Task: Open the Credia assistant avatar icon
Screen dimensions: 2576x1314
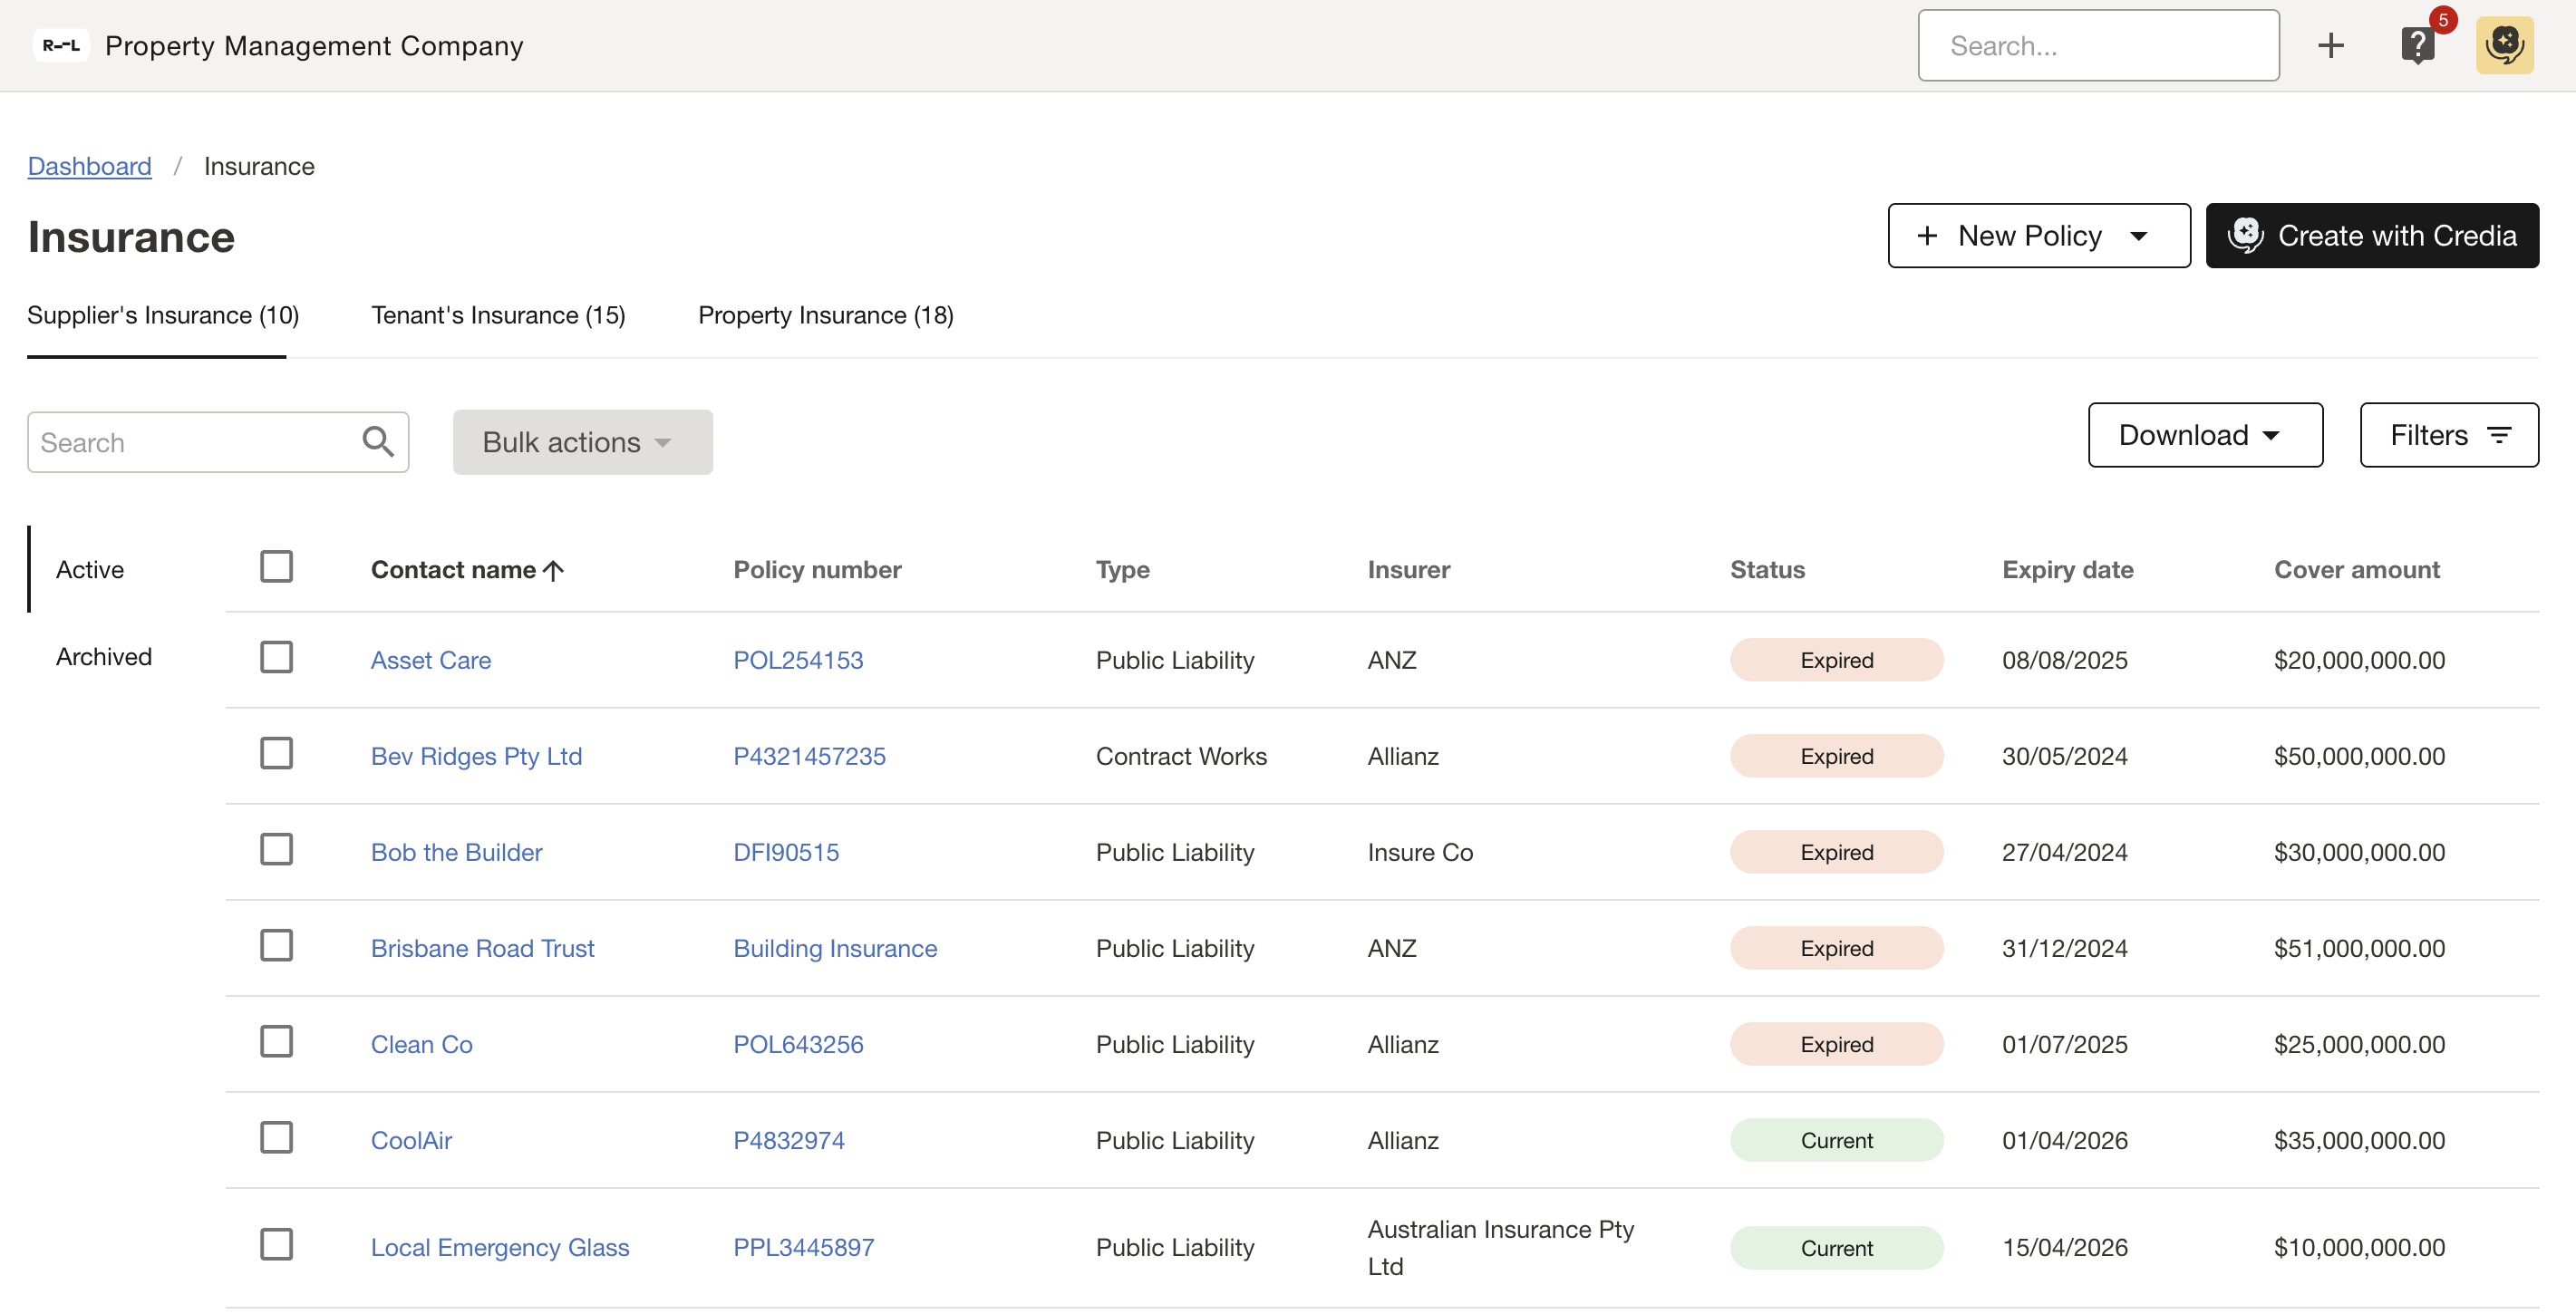Action: [2504, 45]
